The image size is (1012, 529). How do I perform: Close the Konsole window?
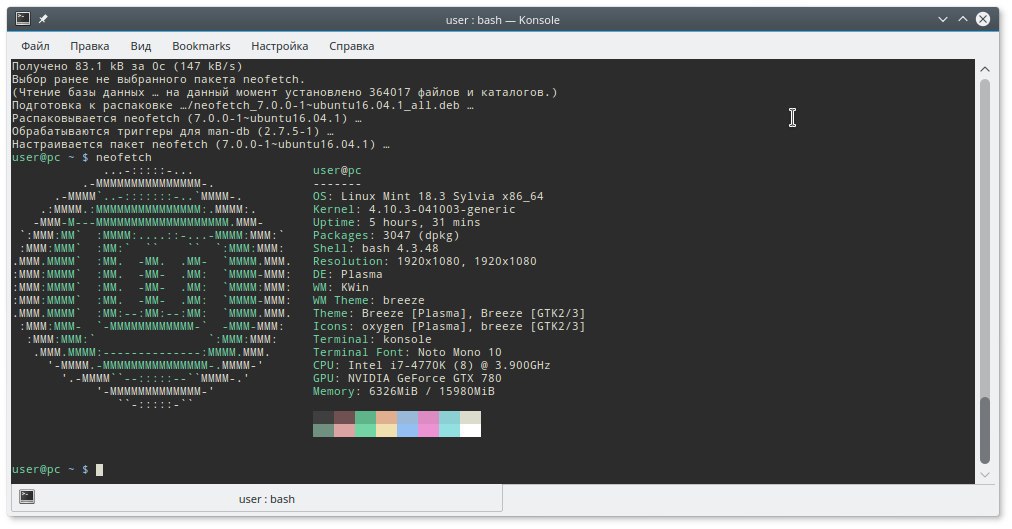coord(983,19)
